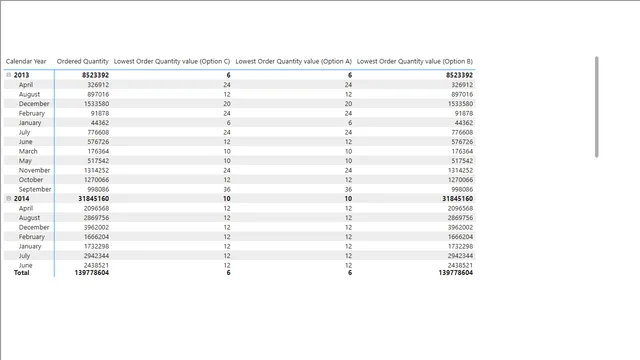Viewport: 640px width, 360px height.
Task: Sort by the Calendar Year column header
Action: [x=26, y=61]
